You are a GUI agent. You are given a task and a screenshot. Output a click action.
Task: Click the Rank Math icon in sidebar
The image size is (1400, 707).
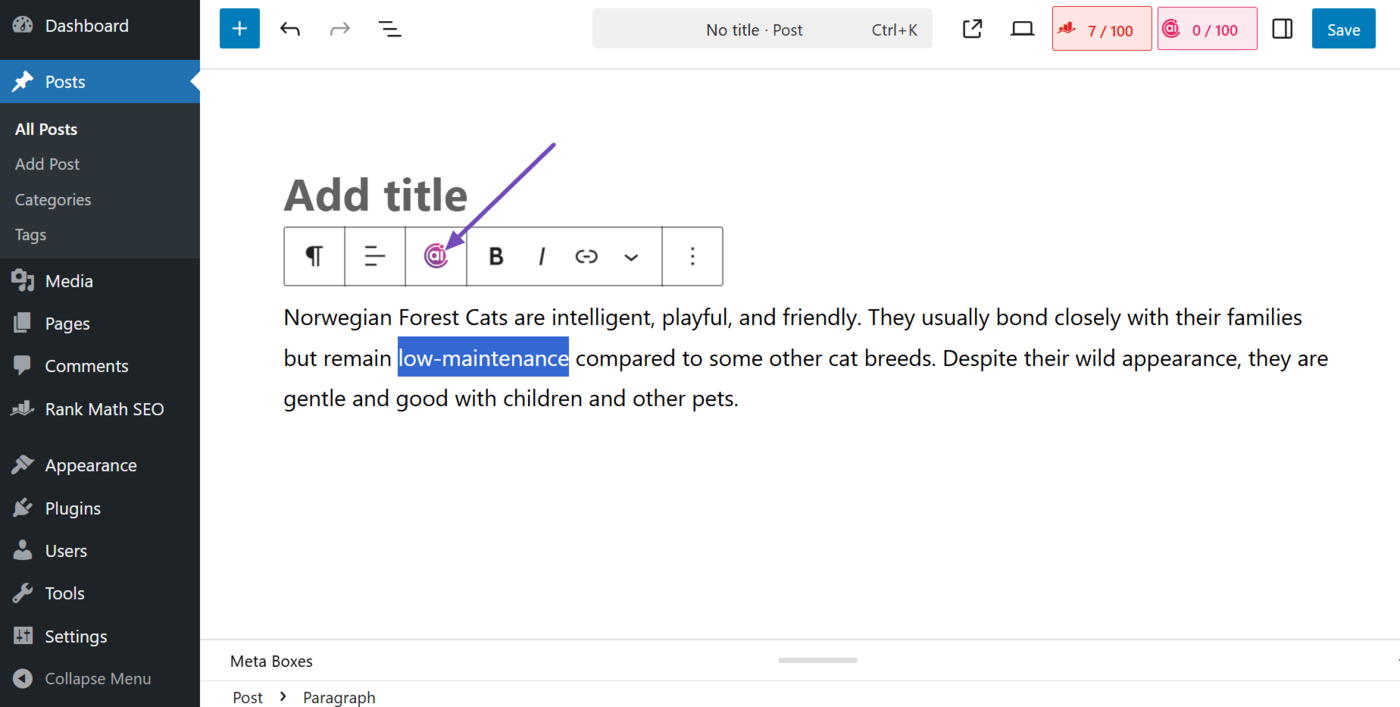point(23,409)
